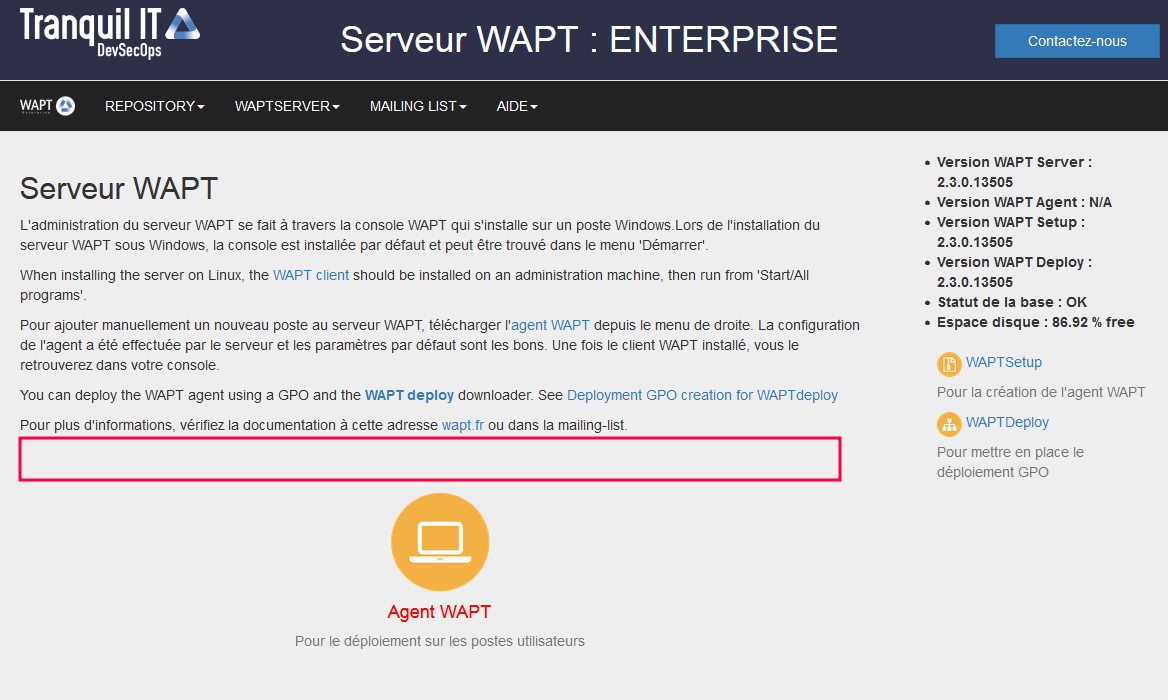Click 'Pour le déploiement sur les postes utilisateurs' caption
Viewport: 1168px width, 700px height.
click(439, 640)
